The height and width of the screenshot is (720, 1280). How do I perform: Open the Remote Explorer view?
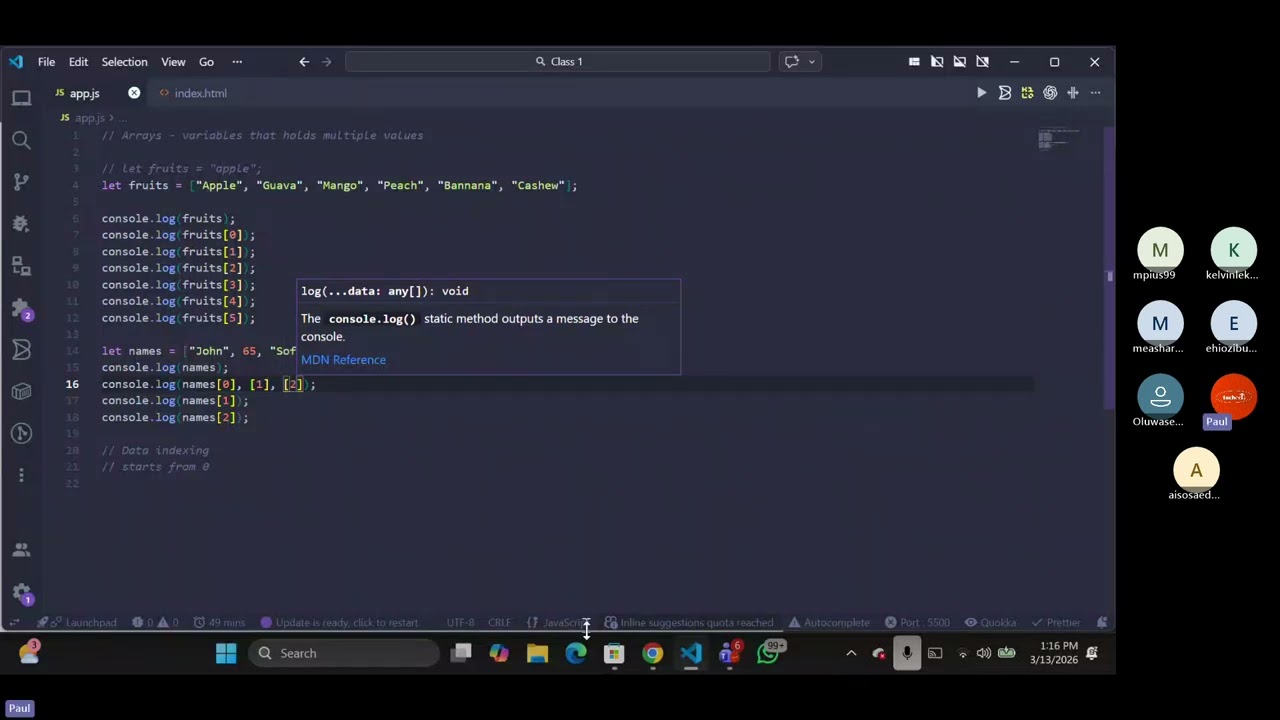pyautogui.click(x=21, y=266)
